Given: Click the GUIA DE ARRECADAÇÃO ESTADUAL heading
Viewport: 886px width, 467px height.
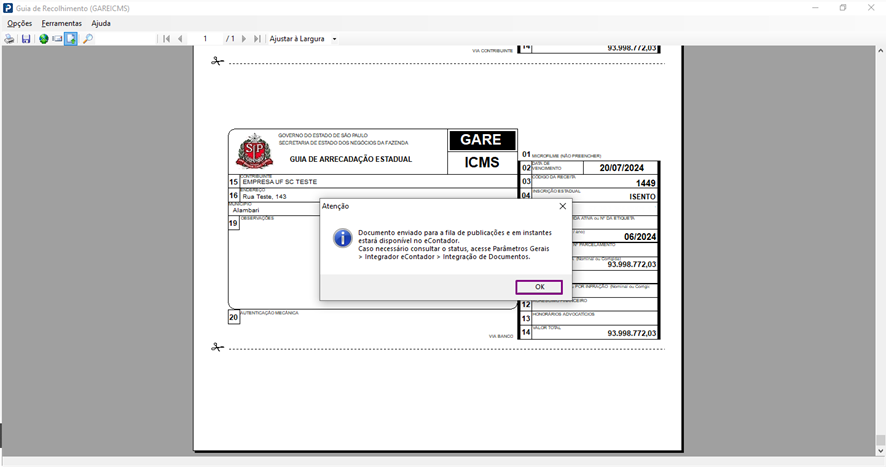Looking at the screenshot, I should (351, 159).
